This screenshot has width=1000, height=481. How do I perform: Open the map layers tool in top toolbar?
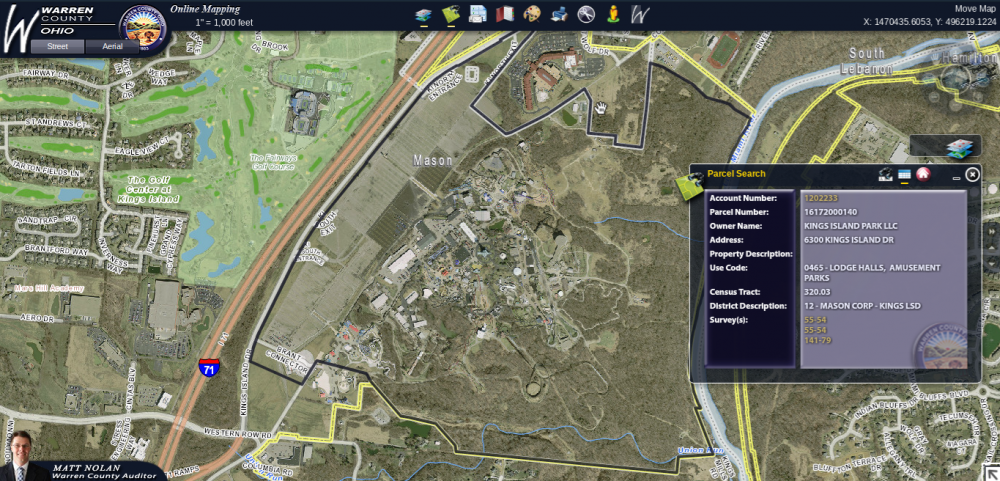coord(423,14)
